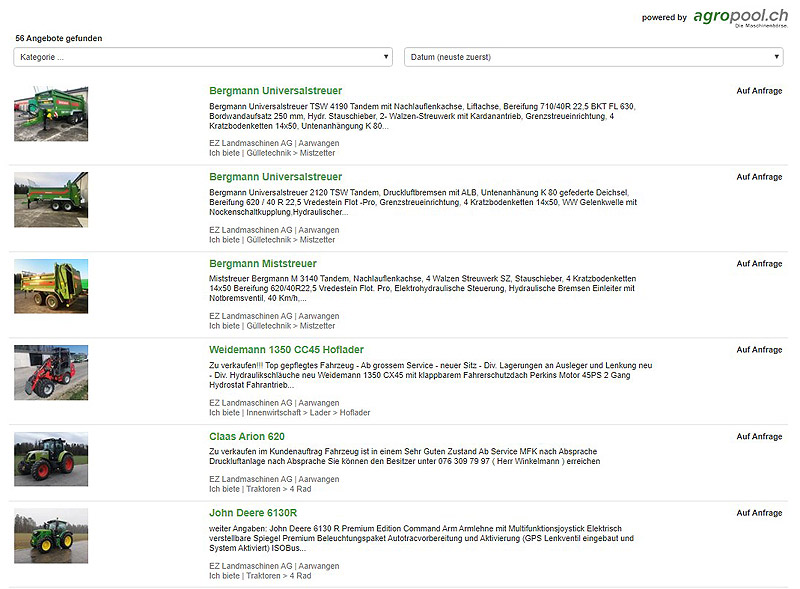This screenshot has height=589, width=800.
Task: Open the John Deere 6130R listing
Action: click(x=253, y=512)
